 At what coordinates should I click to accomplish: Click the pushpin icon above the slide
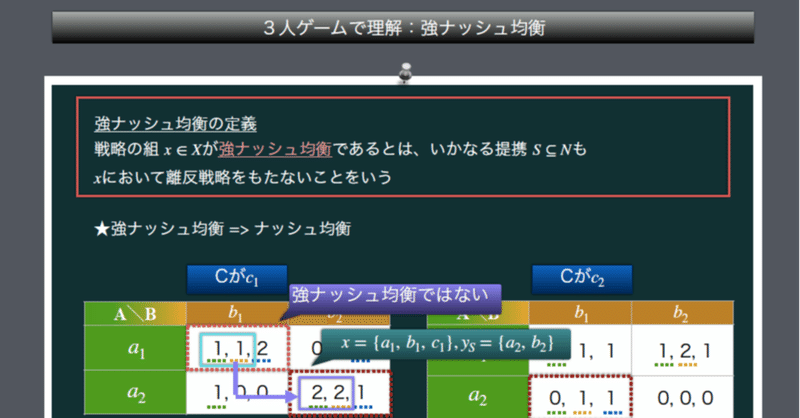(x=405, y=72)
